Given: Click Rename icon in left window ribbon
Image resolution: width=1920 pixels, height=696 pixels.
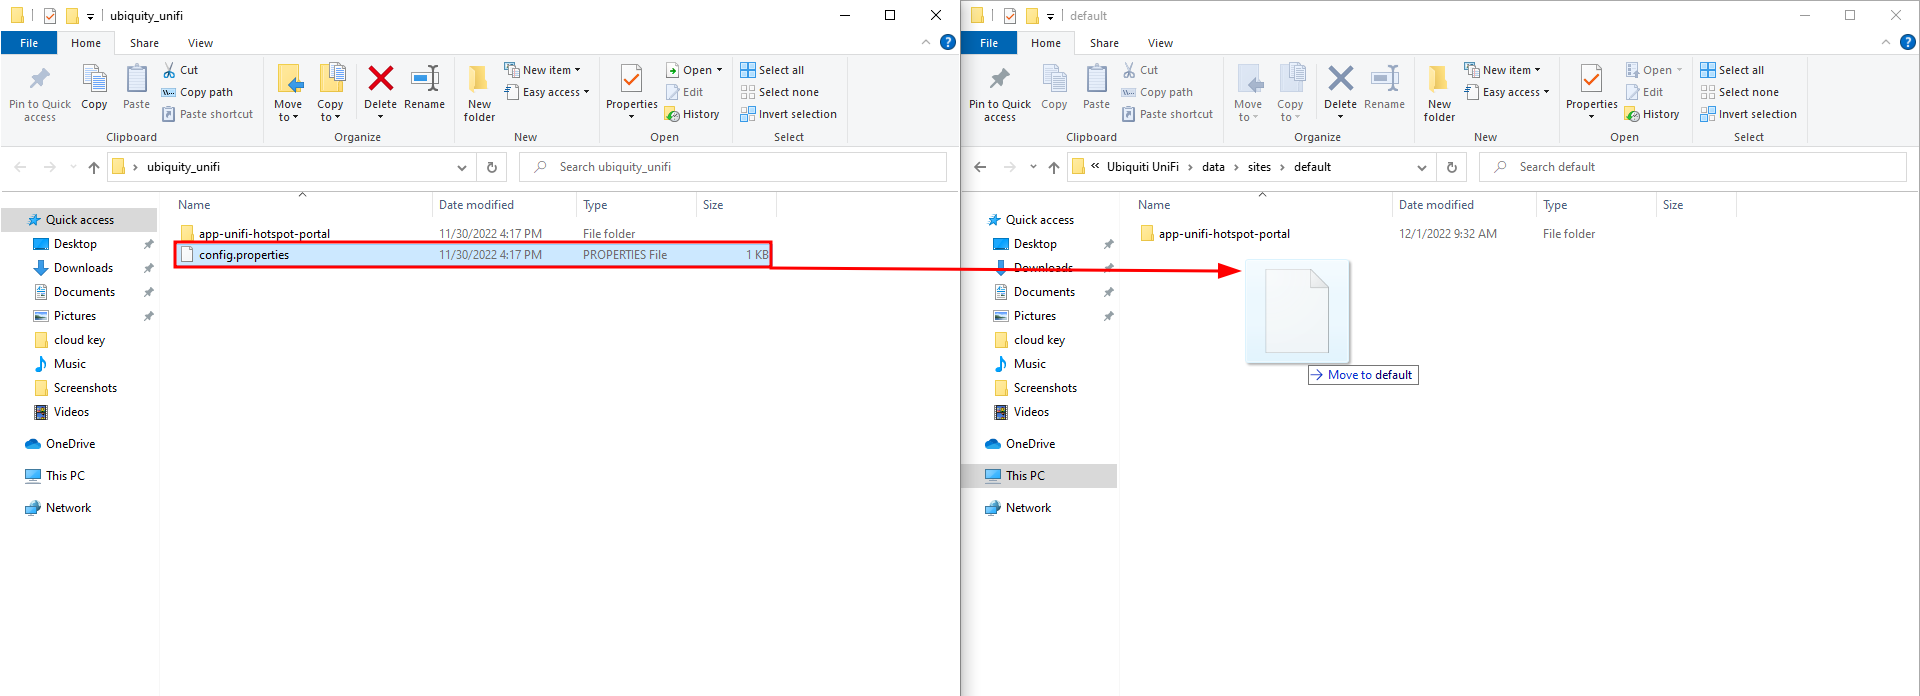Looking at the screenshot, I should 424,80.
